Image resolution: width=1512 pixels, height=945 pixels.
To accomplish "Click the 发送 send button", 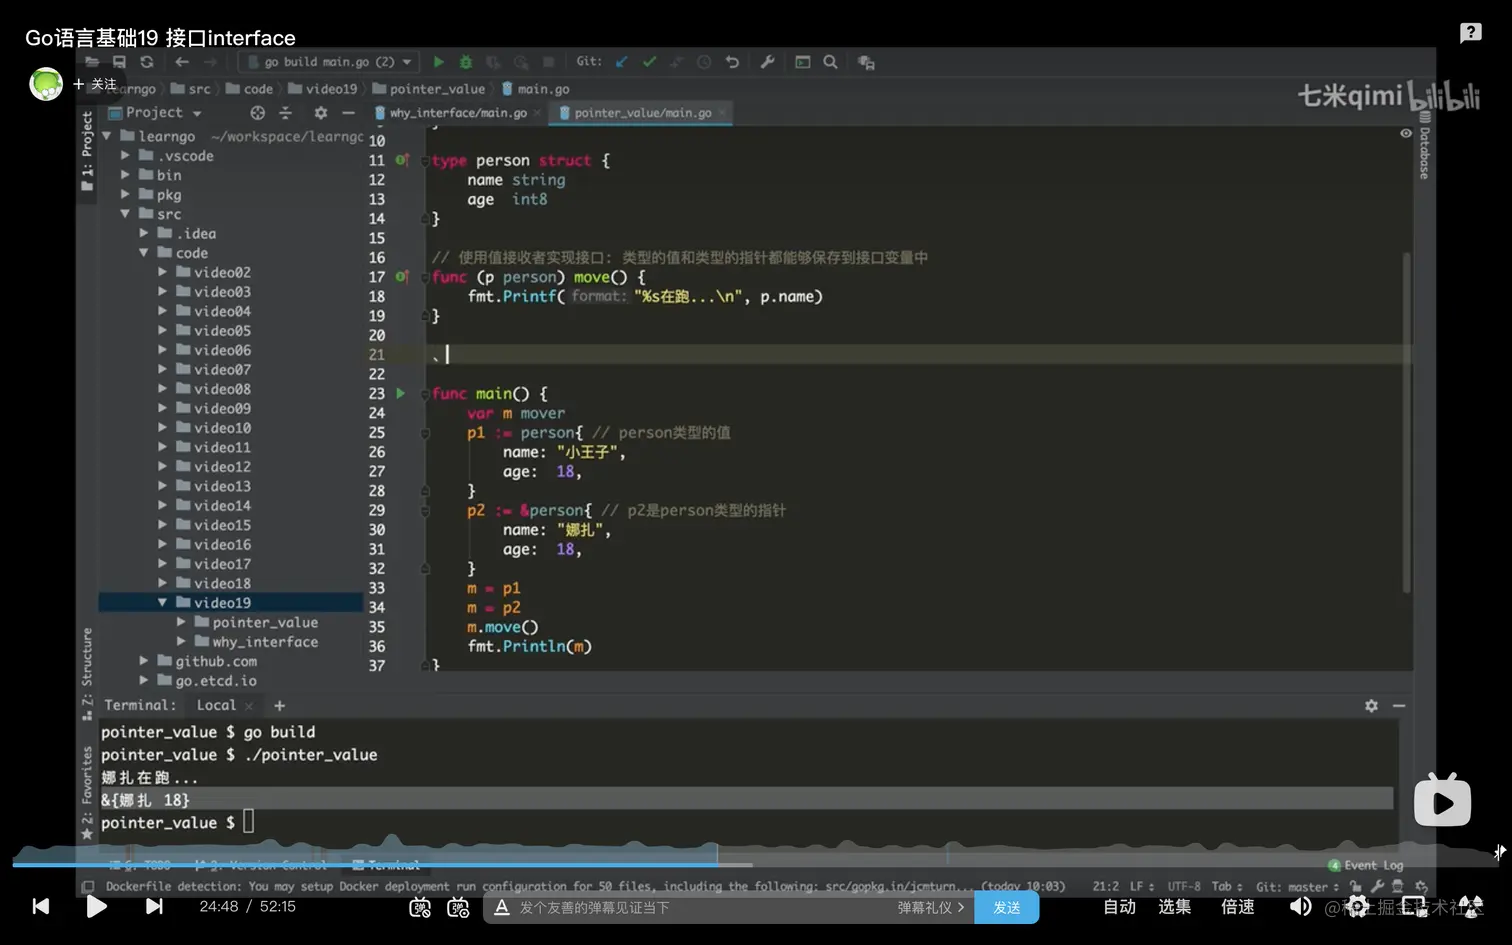I will pos(1006,908).
